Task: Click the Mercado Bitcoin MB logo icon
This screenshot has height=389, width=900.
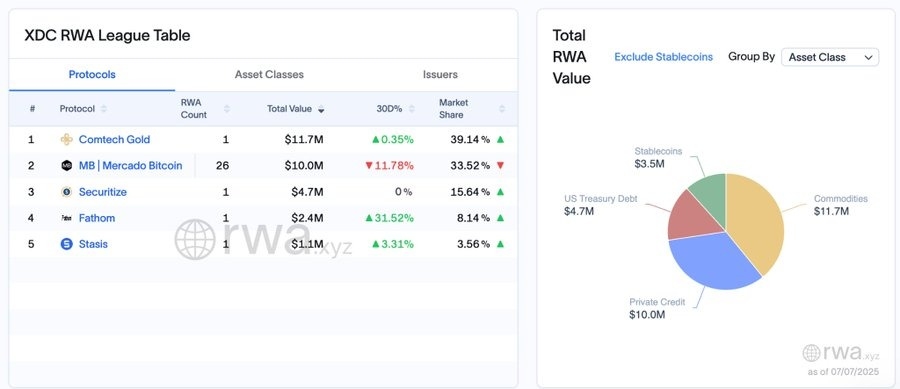Action: point(67,166)
